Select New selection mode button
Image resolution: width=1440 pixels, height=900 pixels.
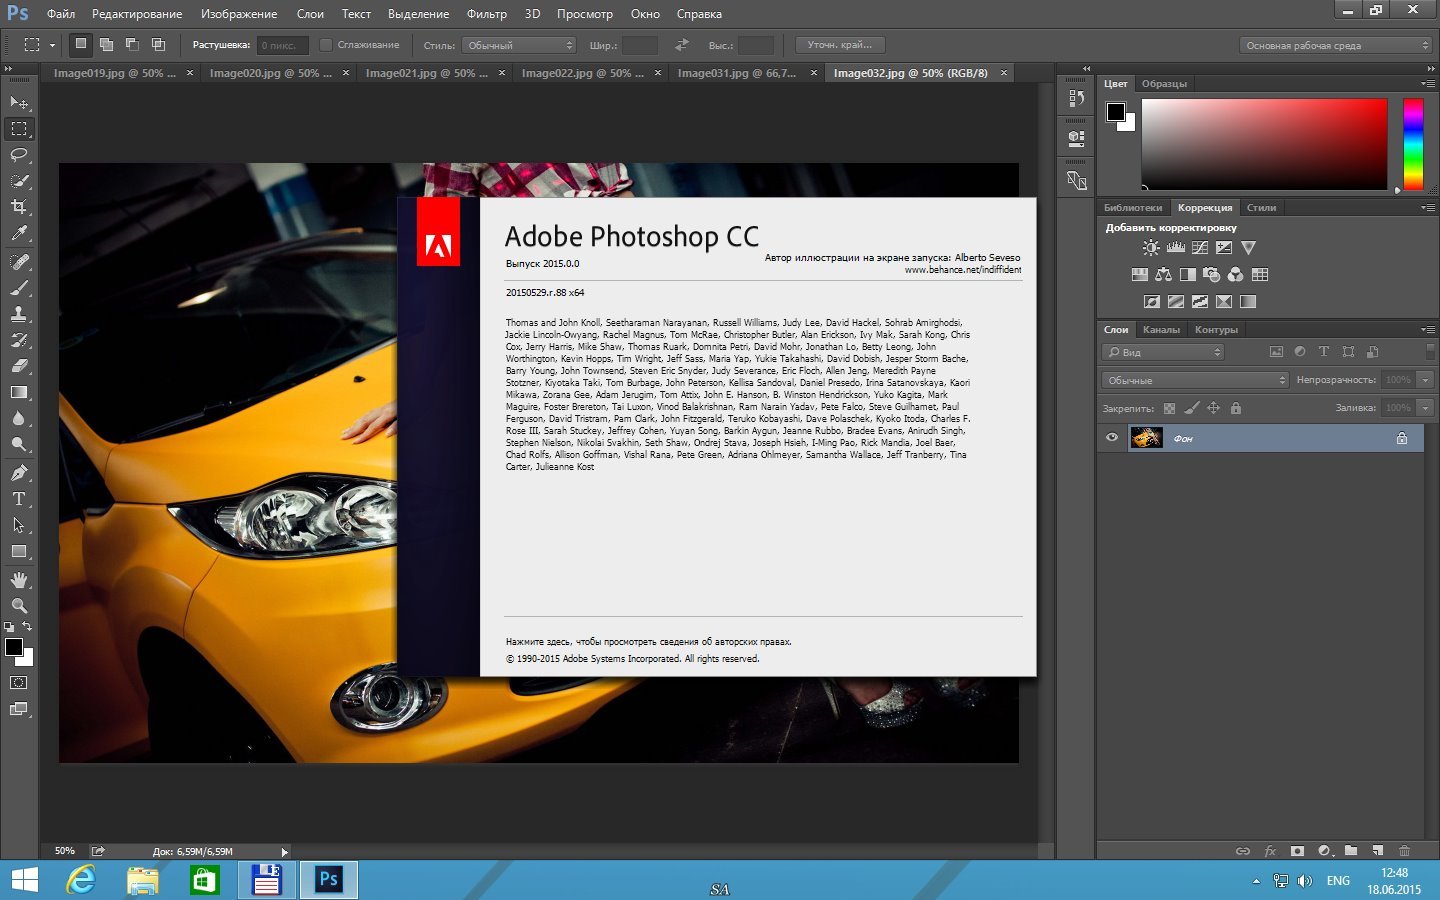tap(81, 45)
